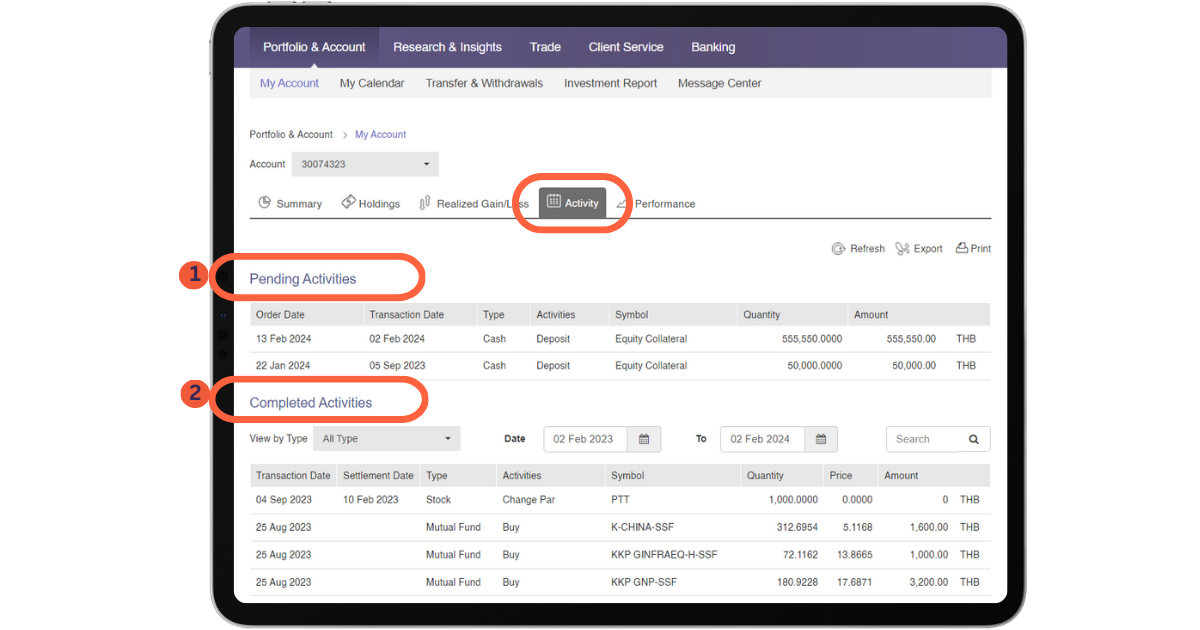Open the Research & Insights menu
This screenshot has width=1200, height=630.
pyautogui.click(x=447, y=47)
